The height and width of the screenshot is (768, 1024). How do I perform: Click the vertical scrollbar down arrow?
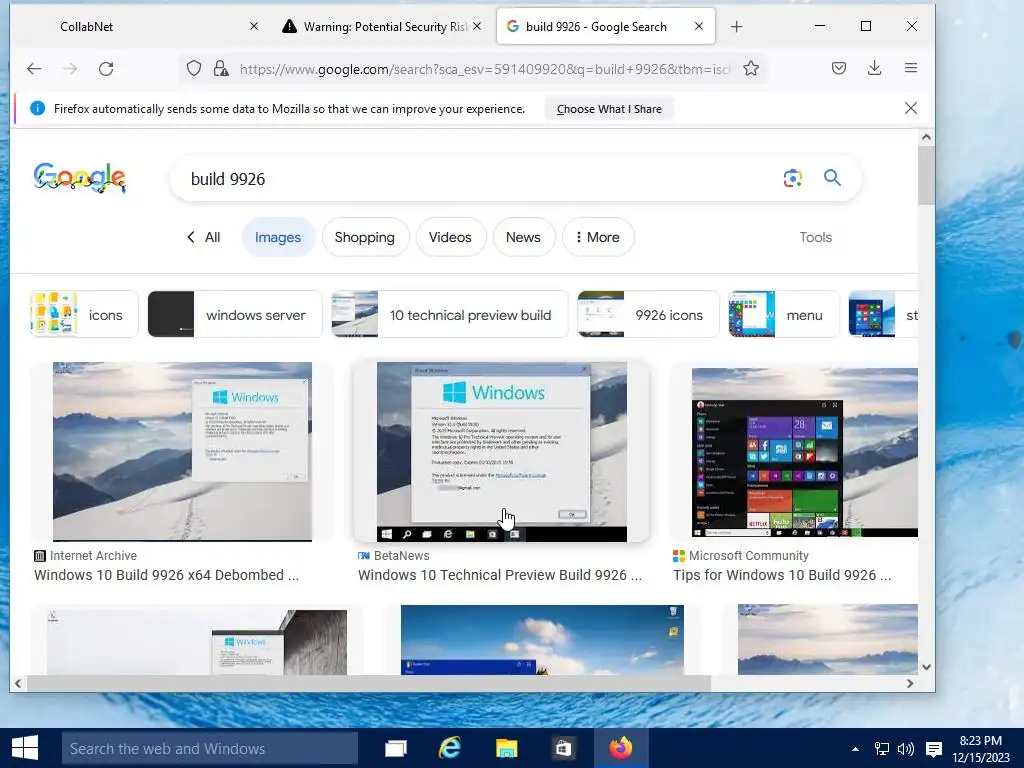pos(926,667)
